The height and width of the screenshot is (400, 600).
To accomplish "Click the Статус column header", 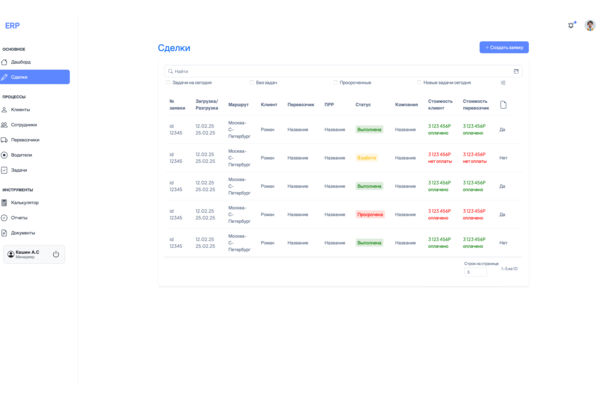I will (363, 105).
